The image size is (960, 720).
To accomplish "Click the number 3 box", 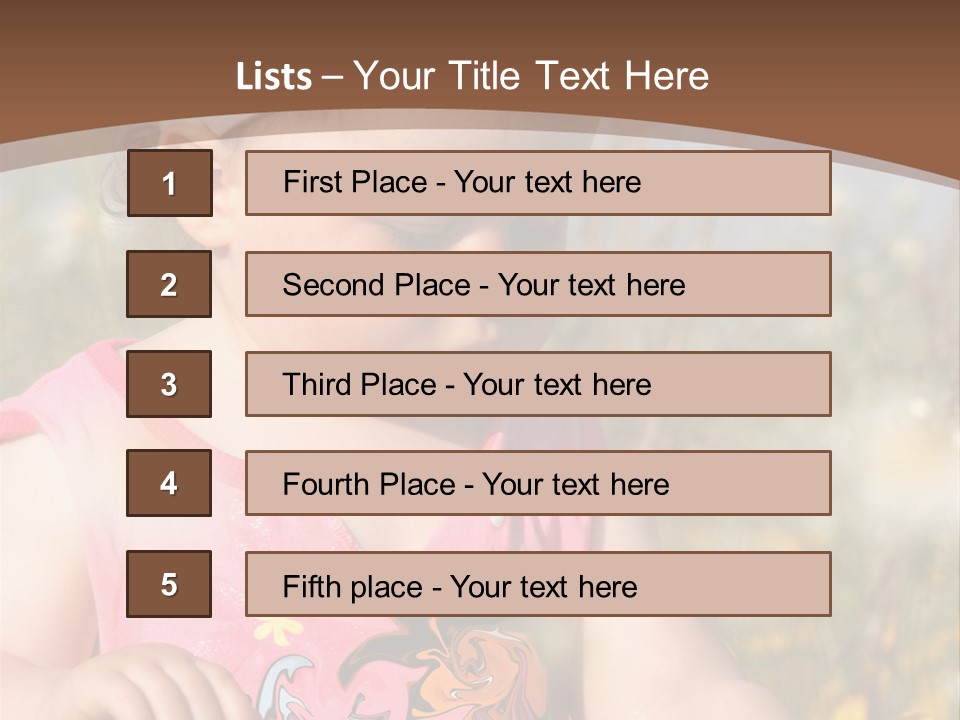I will click(169, 384).
